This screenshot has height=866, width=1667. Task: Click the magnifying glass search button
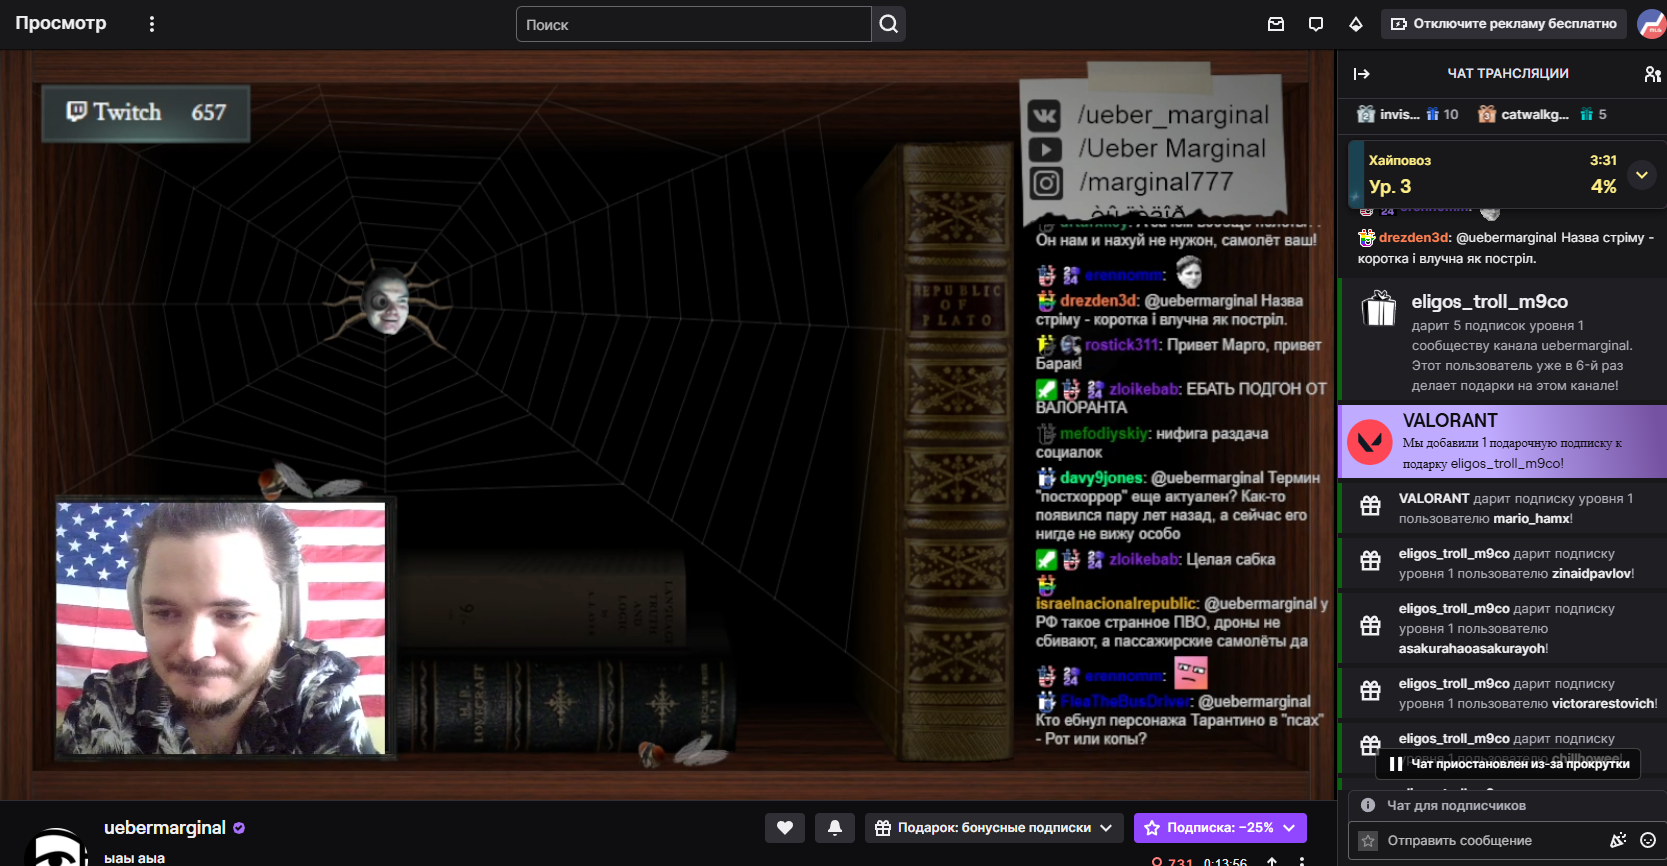[x=889, y=24]
